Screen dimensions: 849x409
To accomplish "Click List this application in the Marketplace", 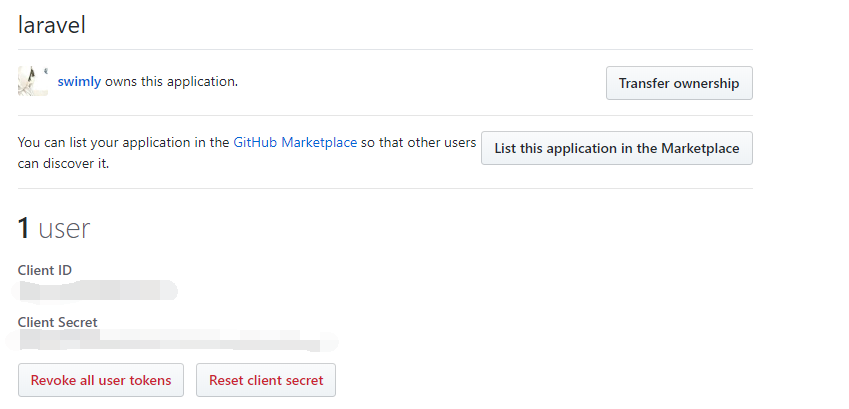I will click(x=616, y=148).
